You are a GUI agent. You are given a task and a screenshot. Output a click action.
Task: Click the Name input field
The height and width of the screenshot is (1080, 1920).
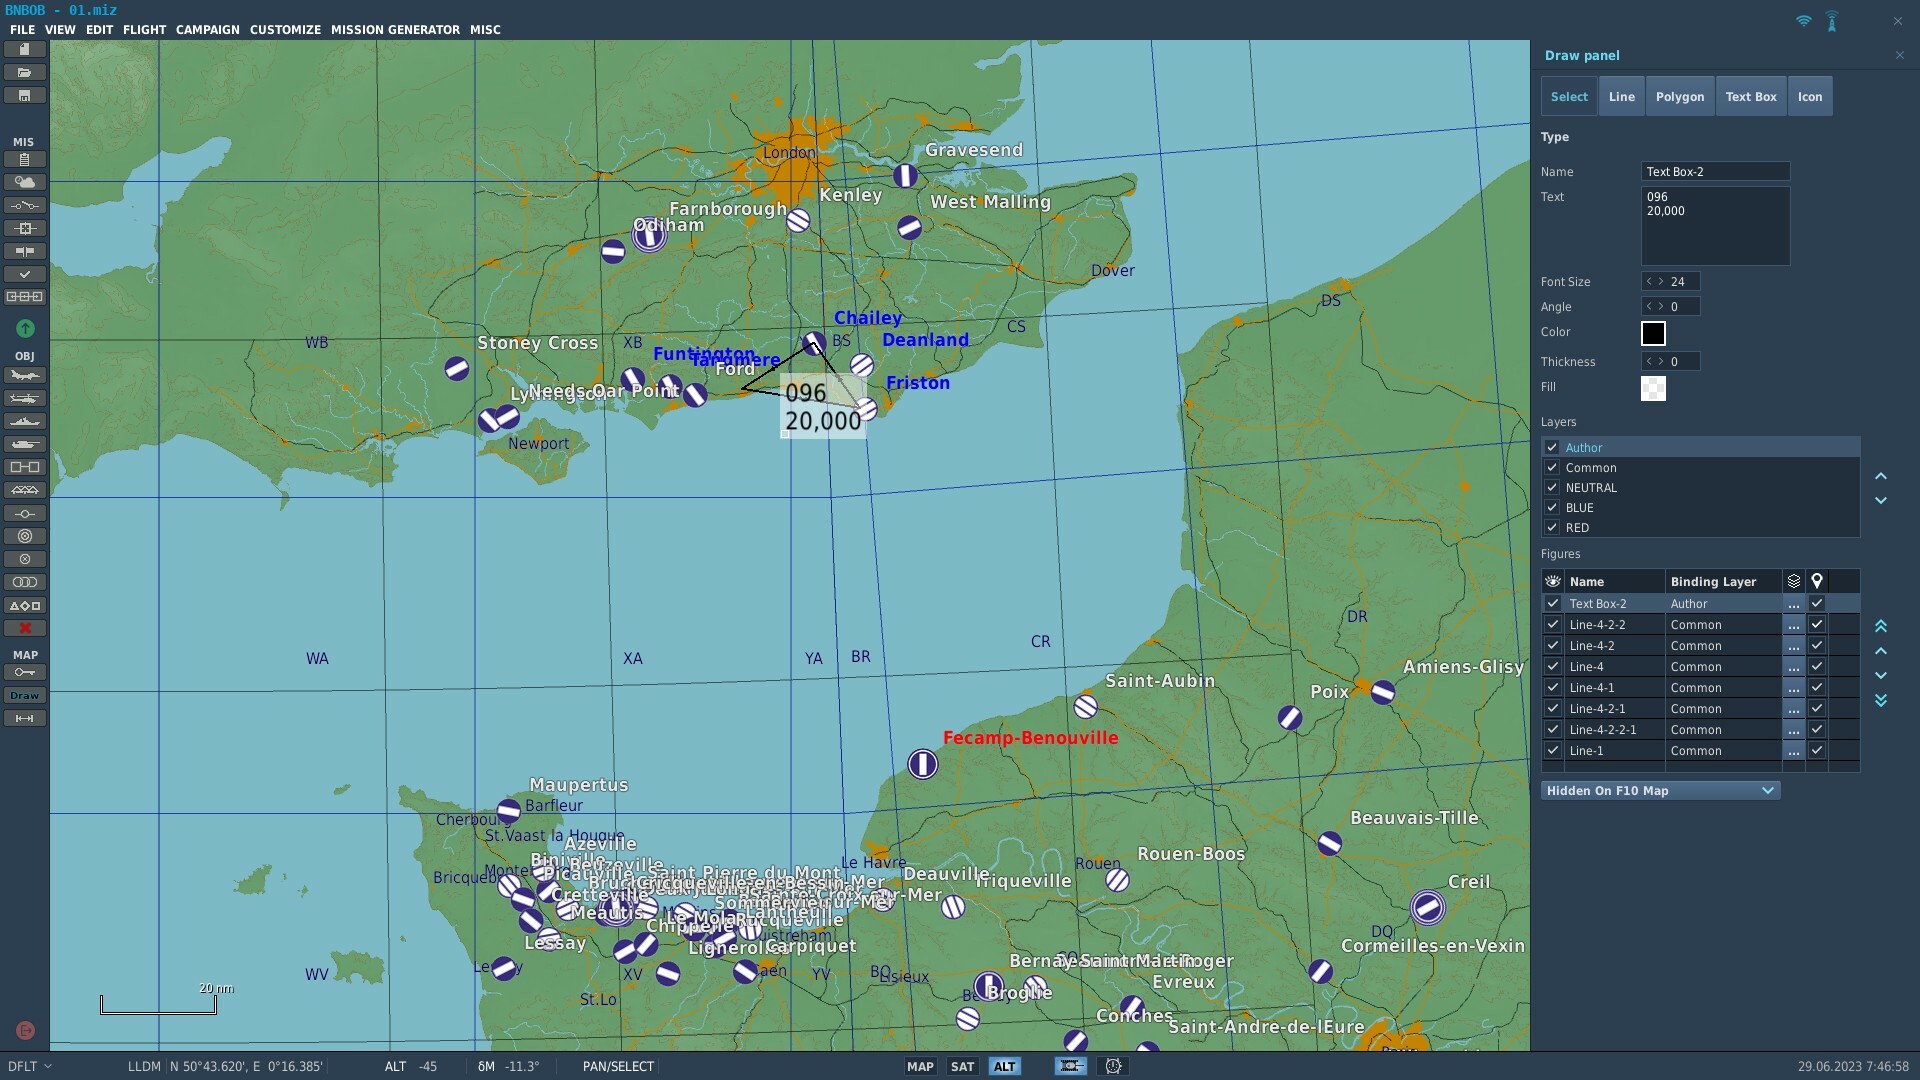pyautogui.click(x=1715, y=172)
